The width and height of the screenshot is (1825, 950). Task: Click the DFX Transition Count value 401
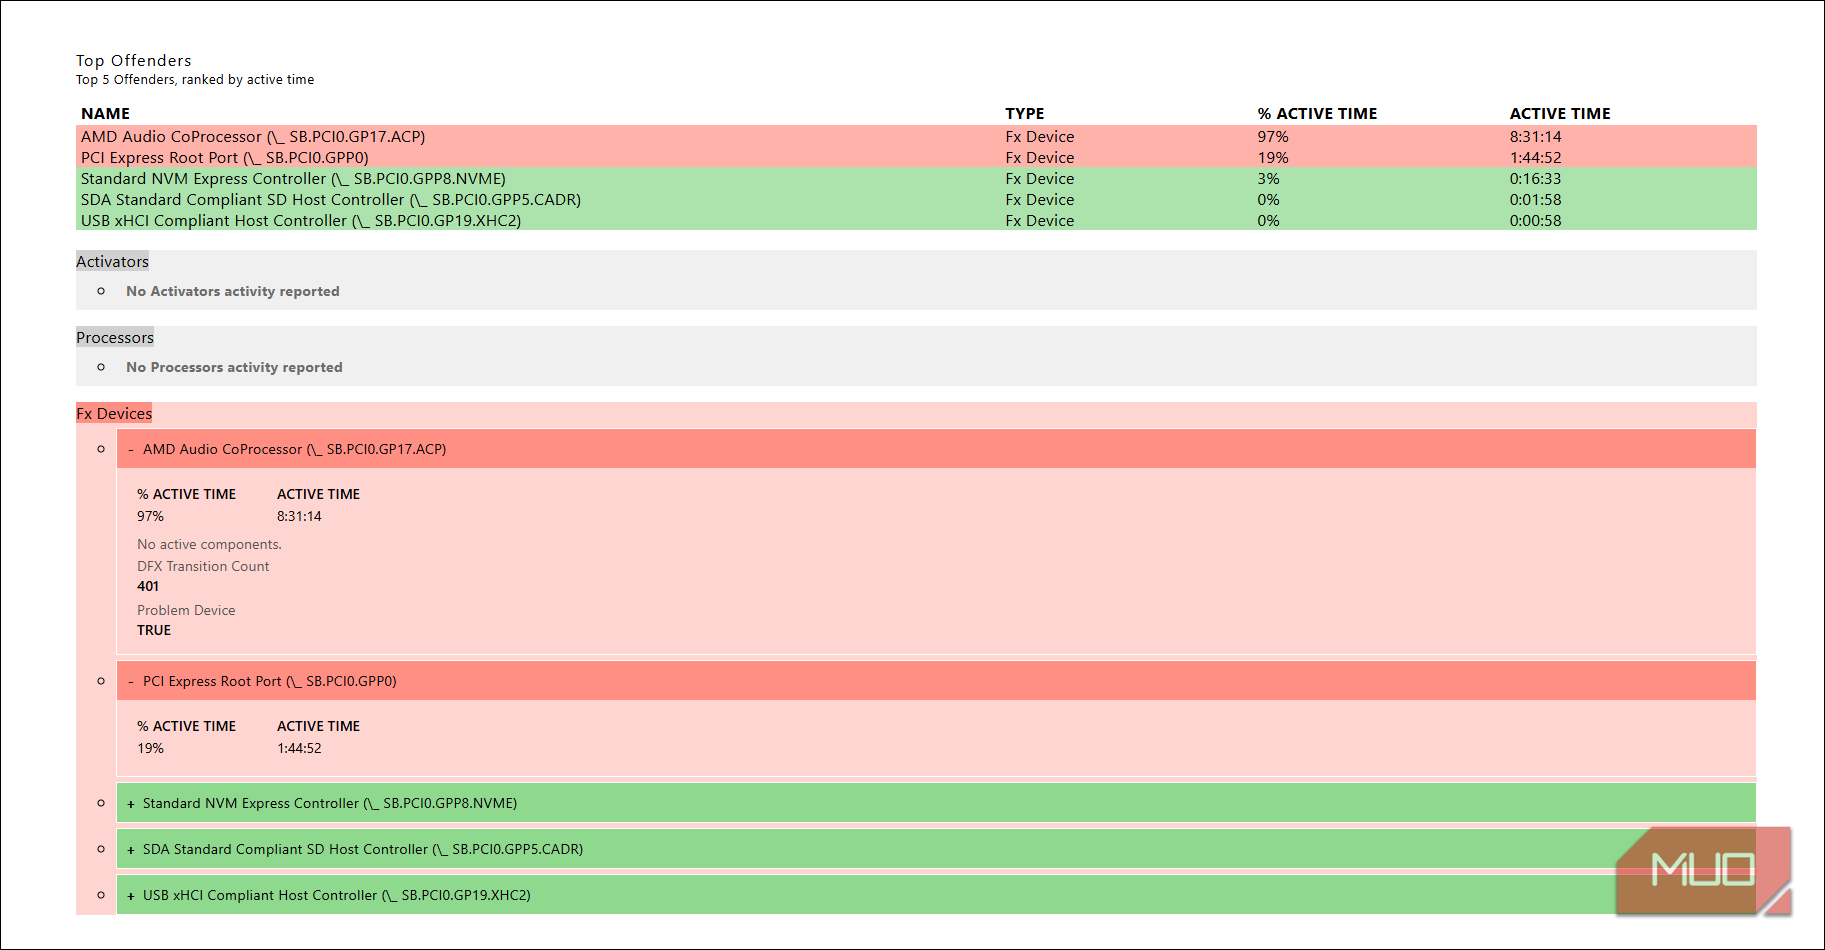coord(148,587)
